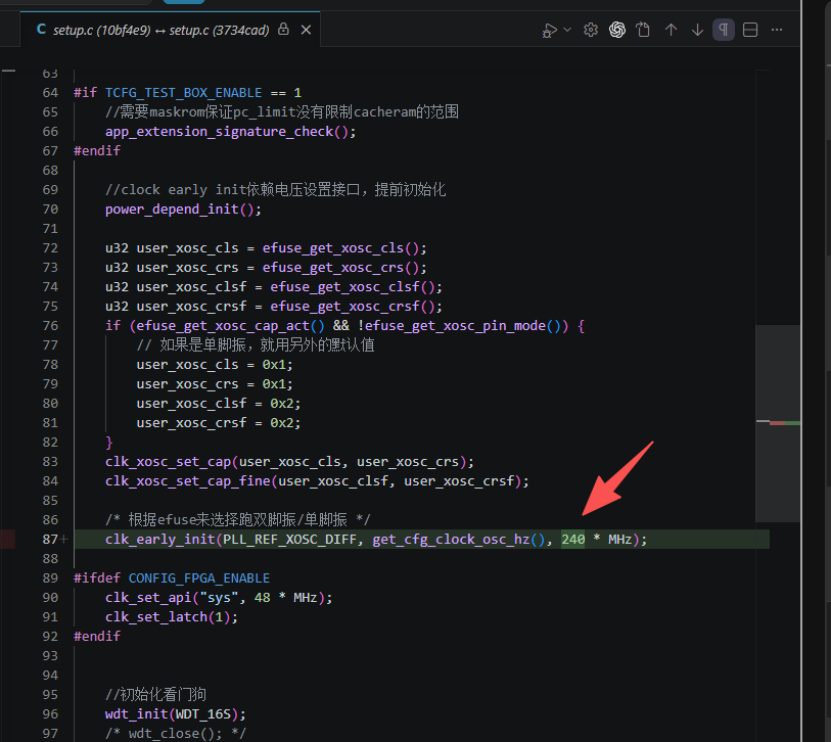Screen dimensions: 831x742
Task: Click app_extension_signature_check on line 66
Action: click(219, 131)
